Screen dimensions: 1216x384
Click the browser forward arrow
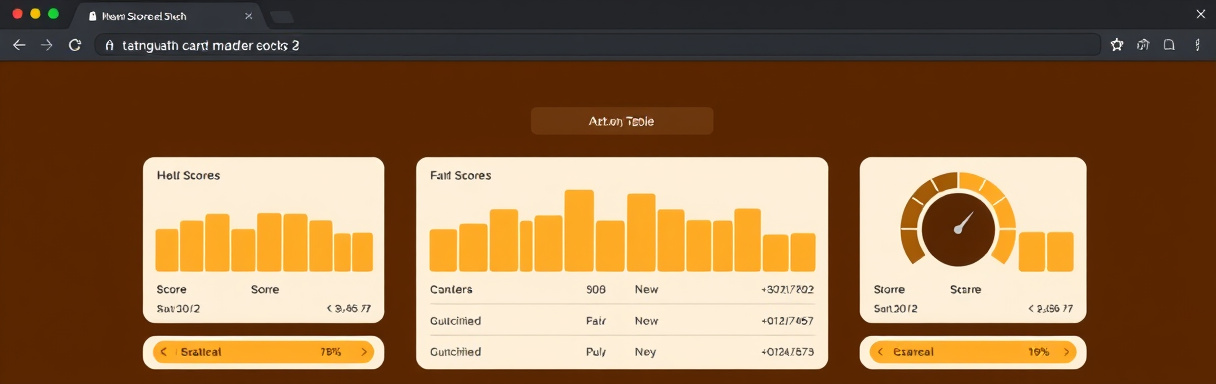tap(46, 45)
